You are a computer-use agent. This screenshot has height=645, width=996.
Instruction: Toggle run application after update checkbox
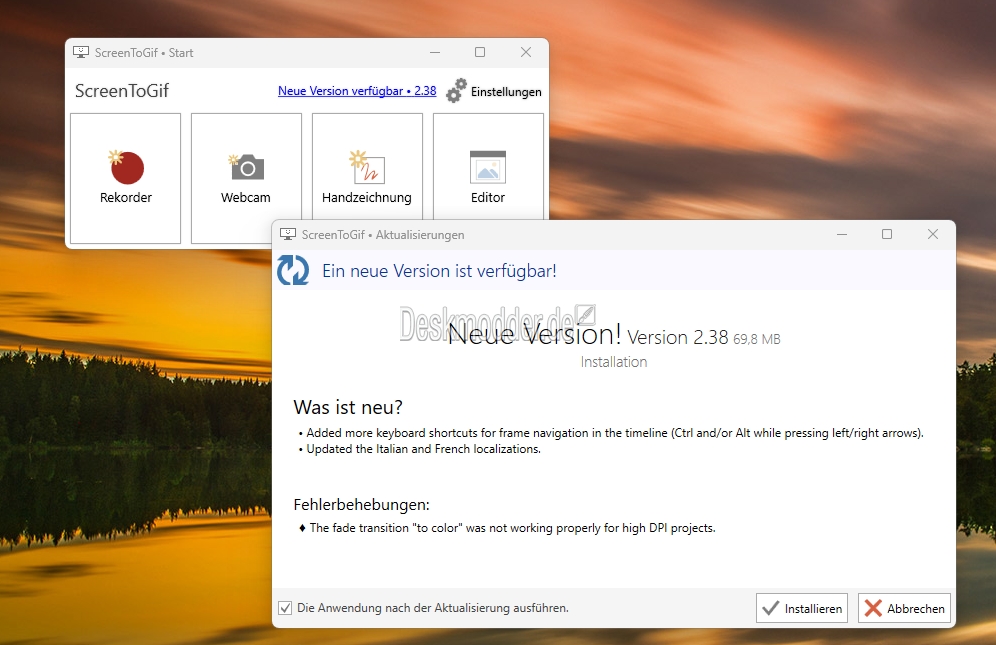285,608
